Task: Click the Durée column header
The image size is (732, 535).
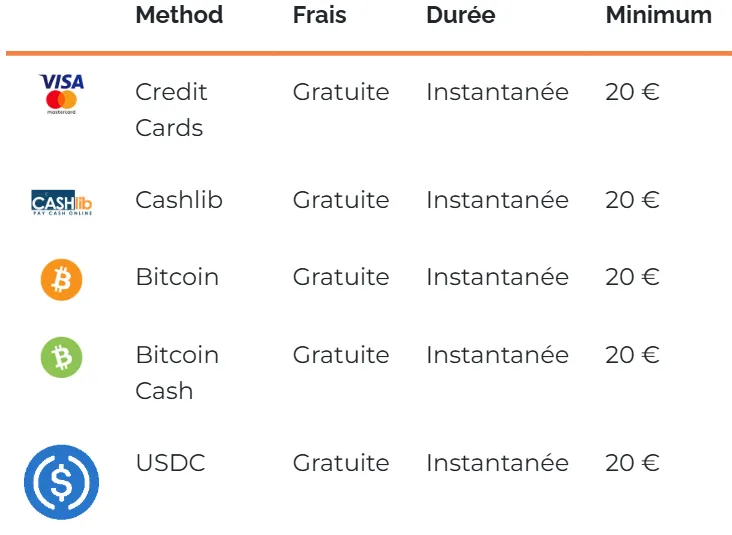Action: point(460,15)
